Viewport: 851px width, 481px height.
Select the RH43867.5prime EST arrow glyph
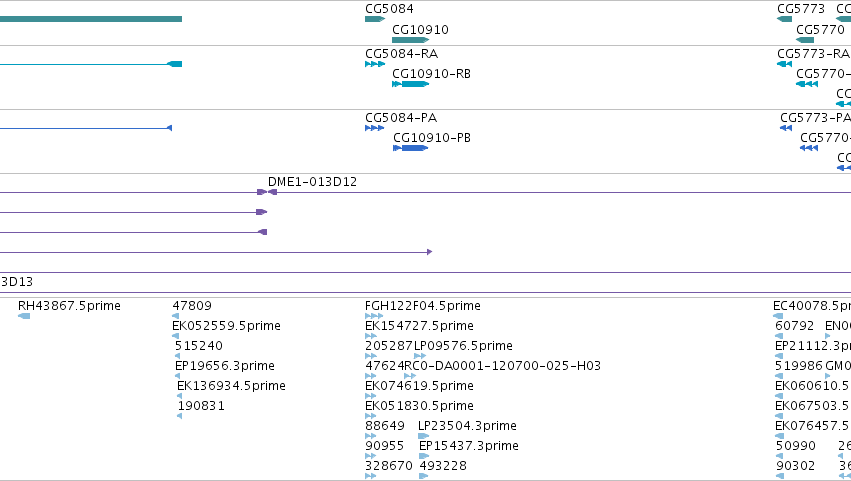[x=24, y=316]
